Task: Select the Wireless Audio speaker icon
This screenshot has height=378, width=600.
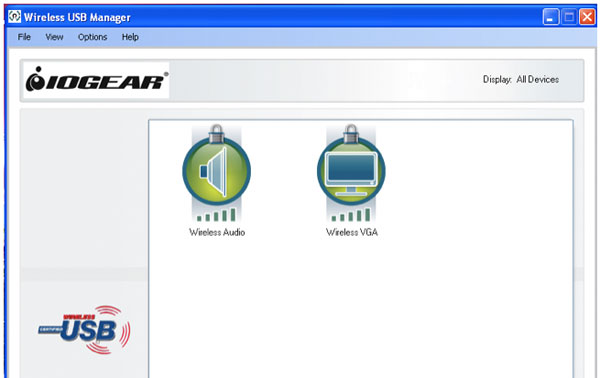Action: point(217,171)
